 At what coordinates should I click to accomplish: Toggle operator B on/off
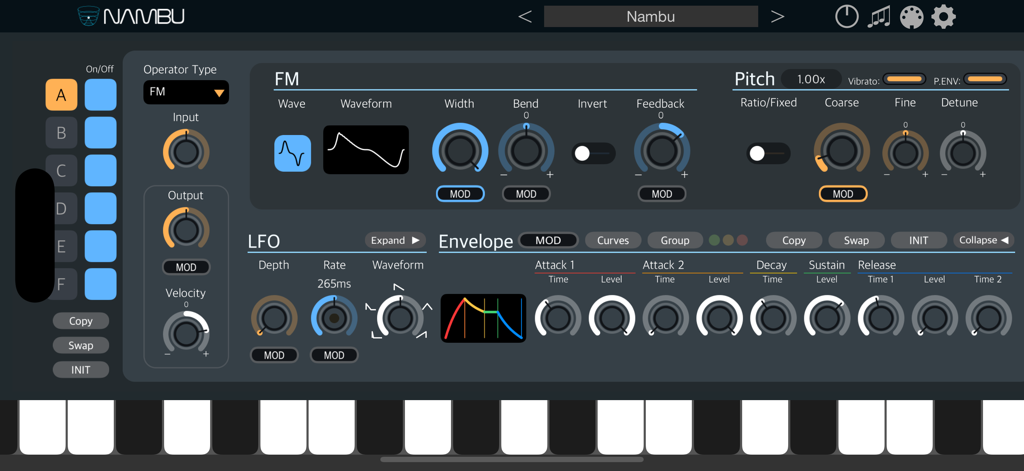pos(101,133)
